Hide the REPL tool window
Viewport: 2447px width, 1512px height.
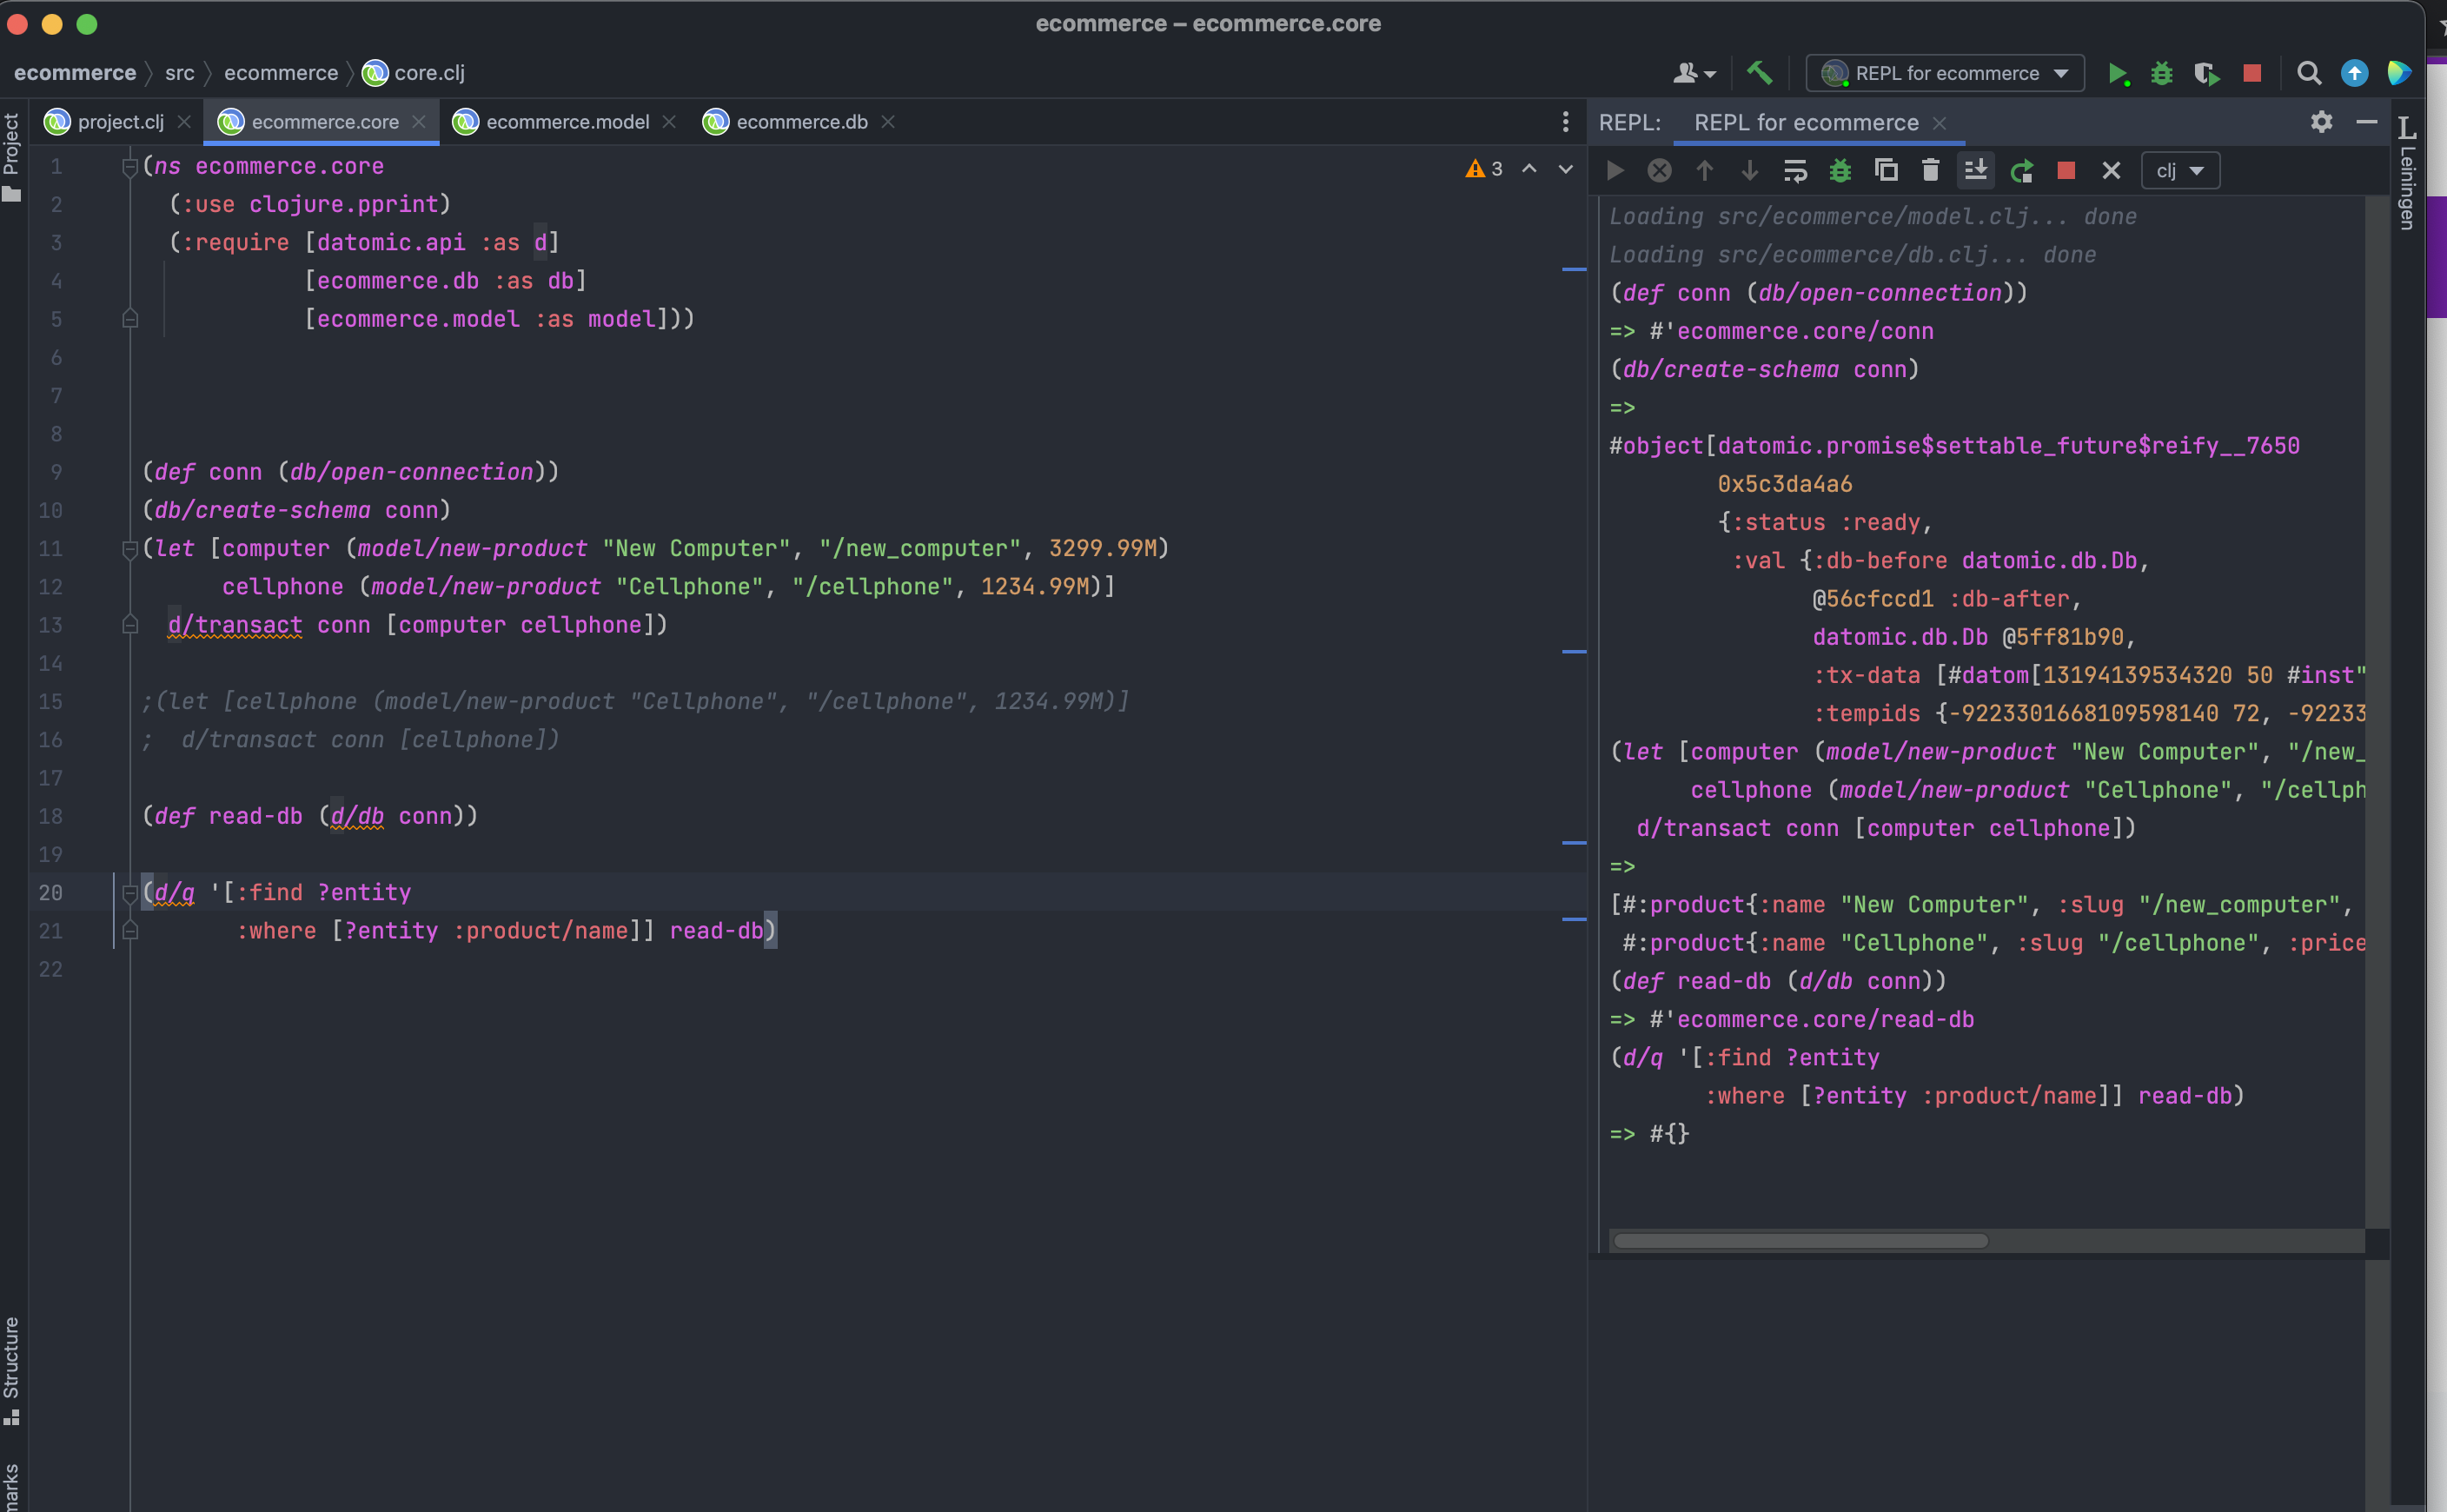point(2366,122)
